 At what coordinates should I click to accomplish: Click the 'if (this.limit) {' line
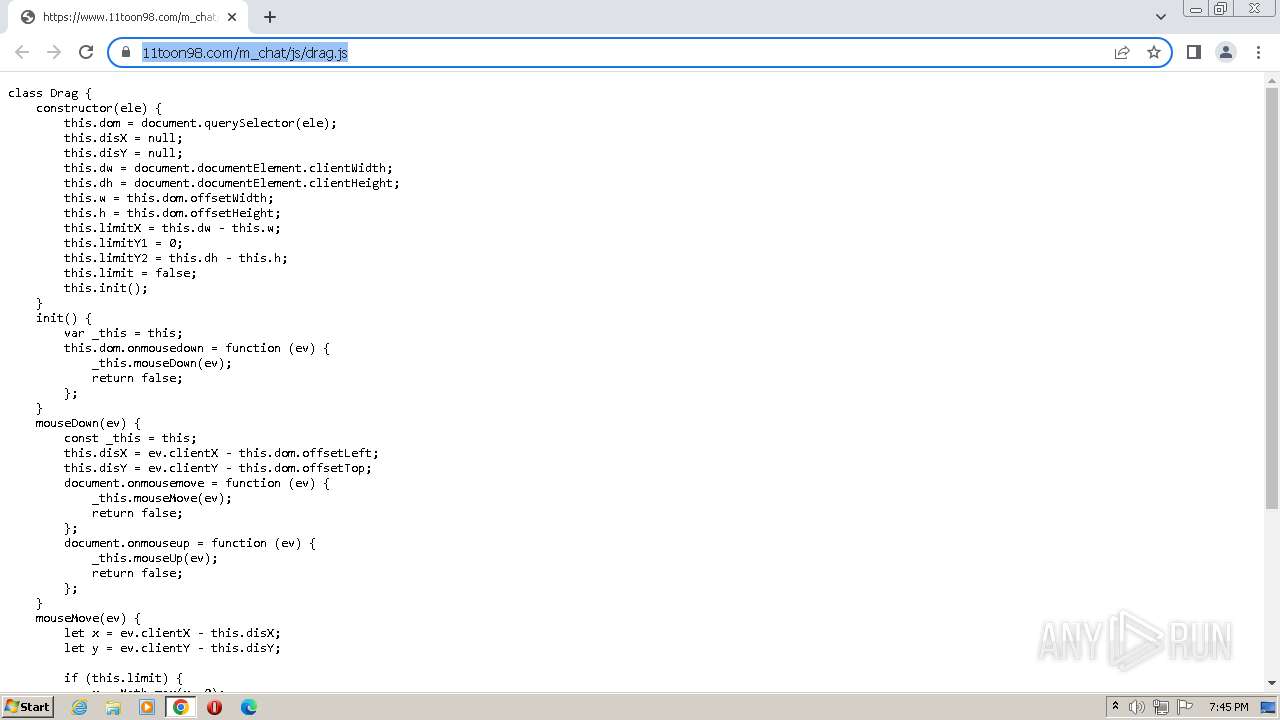click(x=123, y=678)
